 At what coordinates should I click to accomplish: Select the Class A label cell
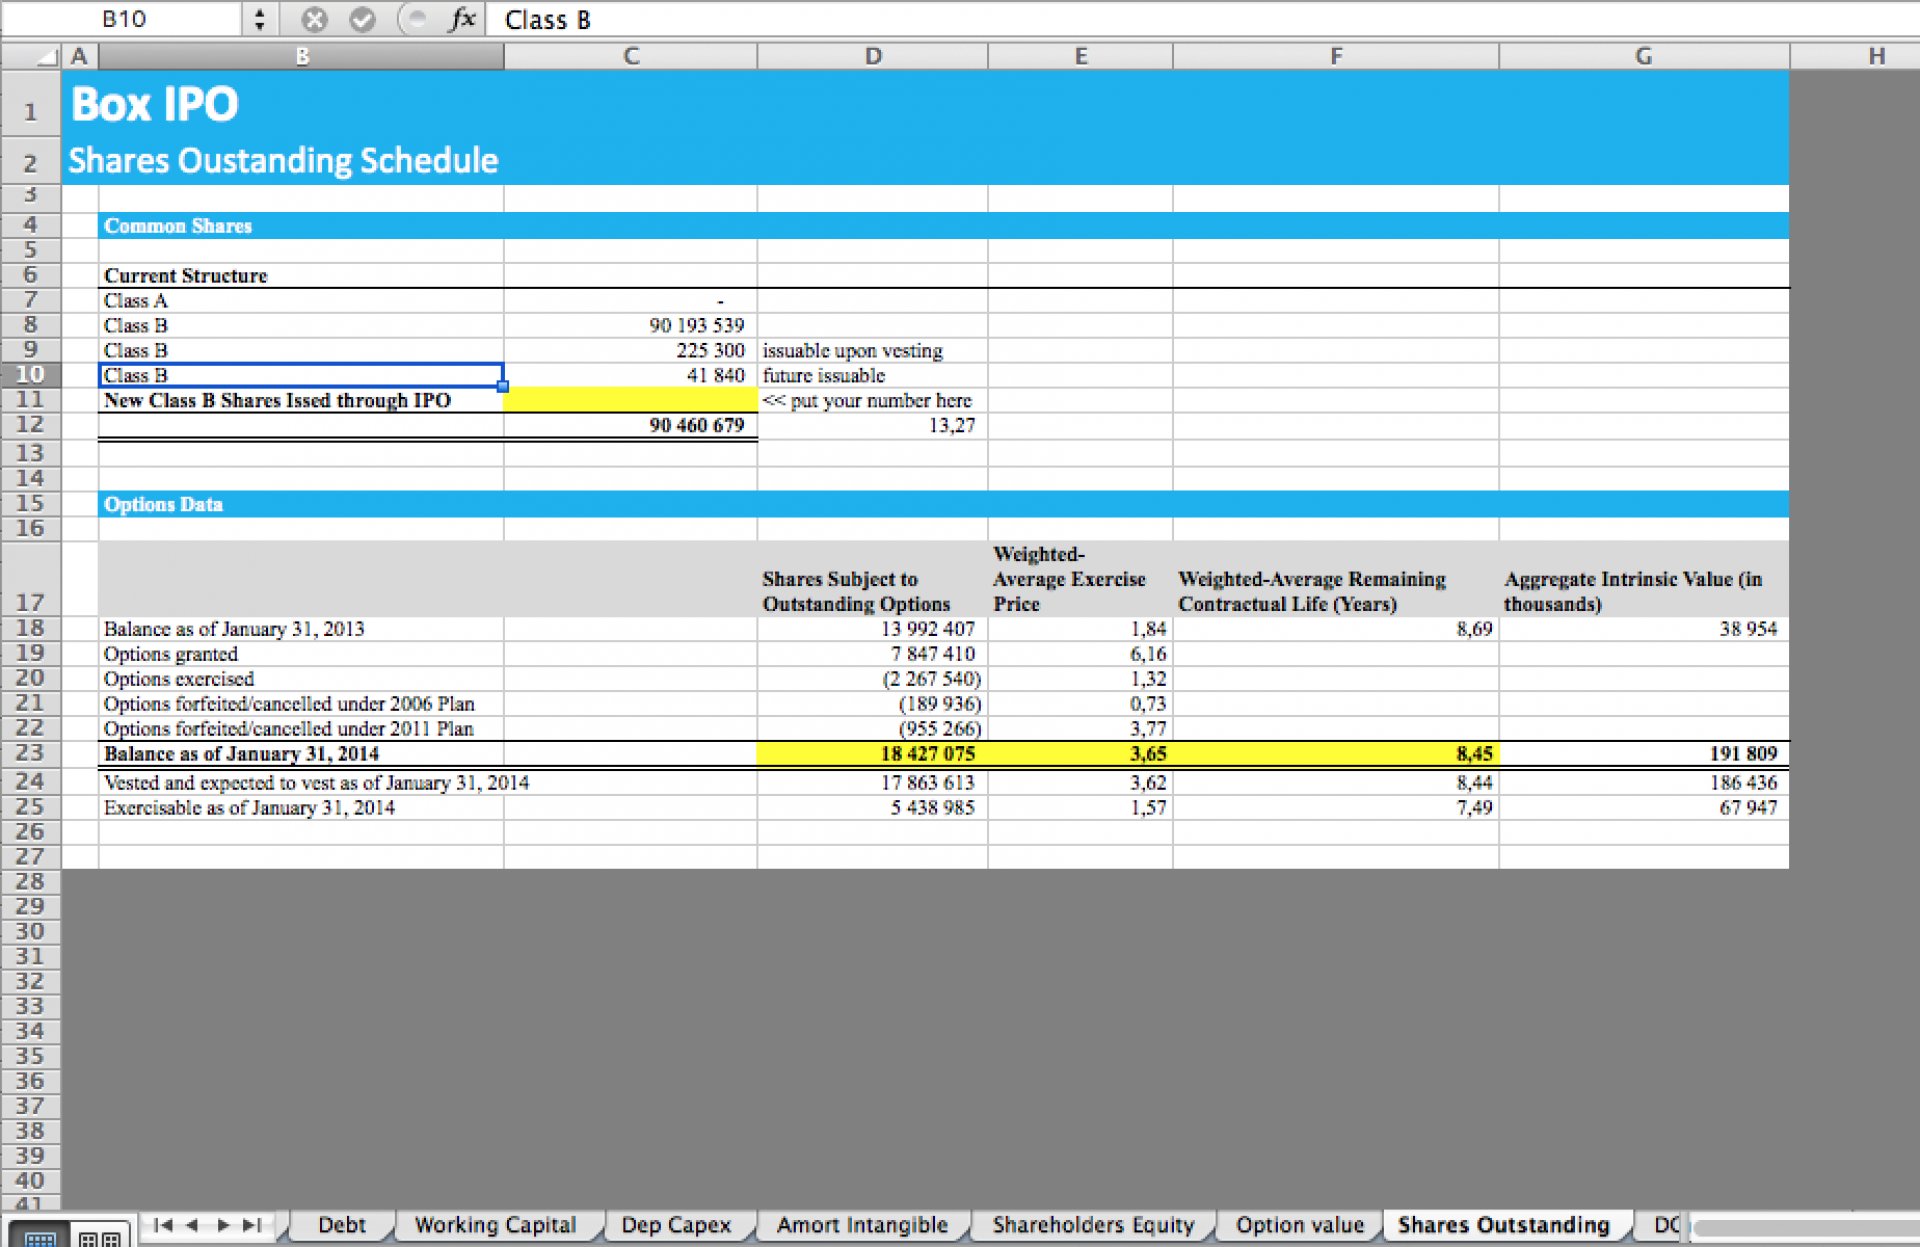pyautogui.click(x=301, y=301)
